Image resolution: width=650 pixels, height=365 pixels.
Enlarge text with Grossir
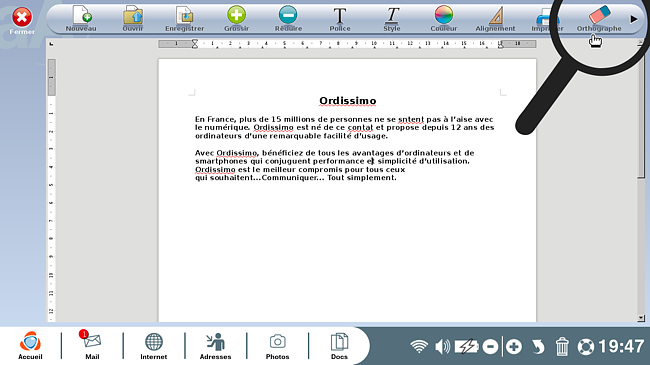pyautogui.click(x=236, y=19)
